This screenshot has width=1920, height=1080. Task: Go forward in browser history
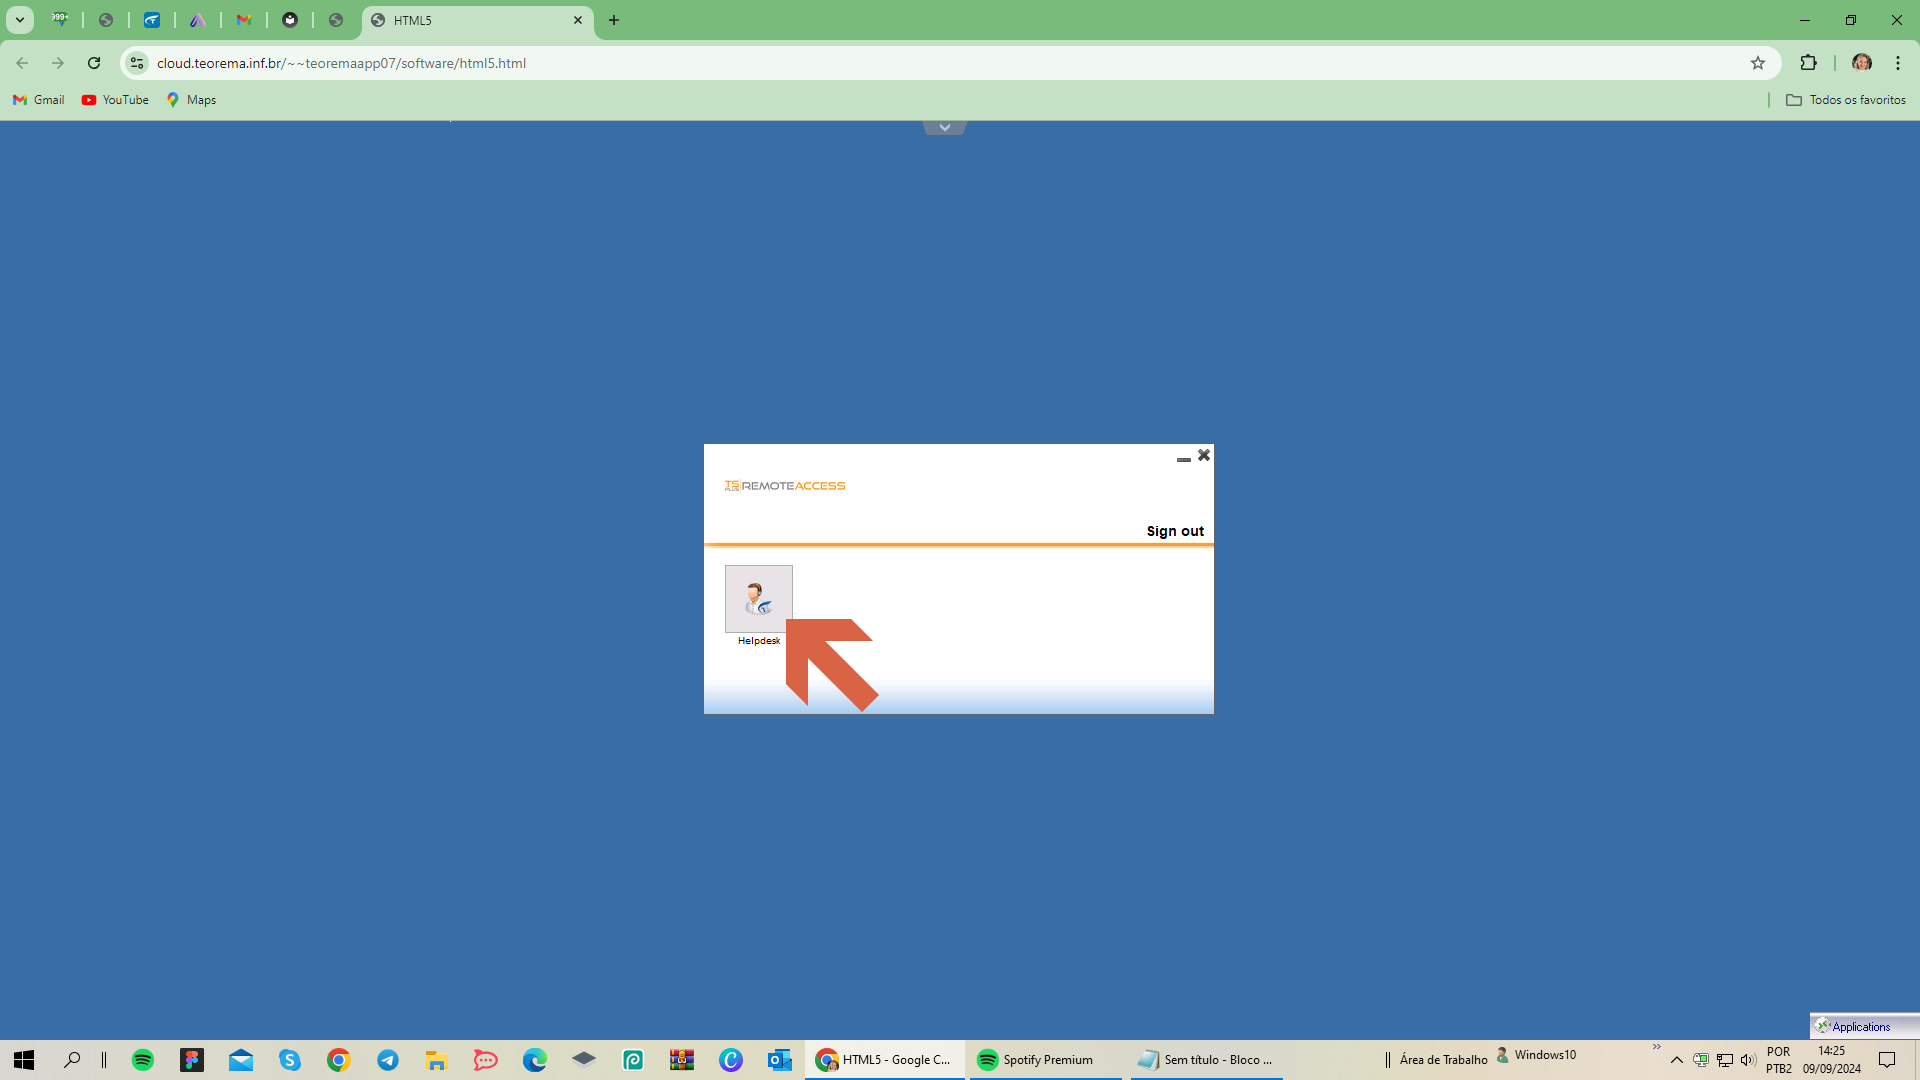[58, 63]
